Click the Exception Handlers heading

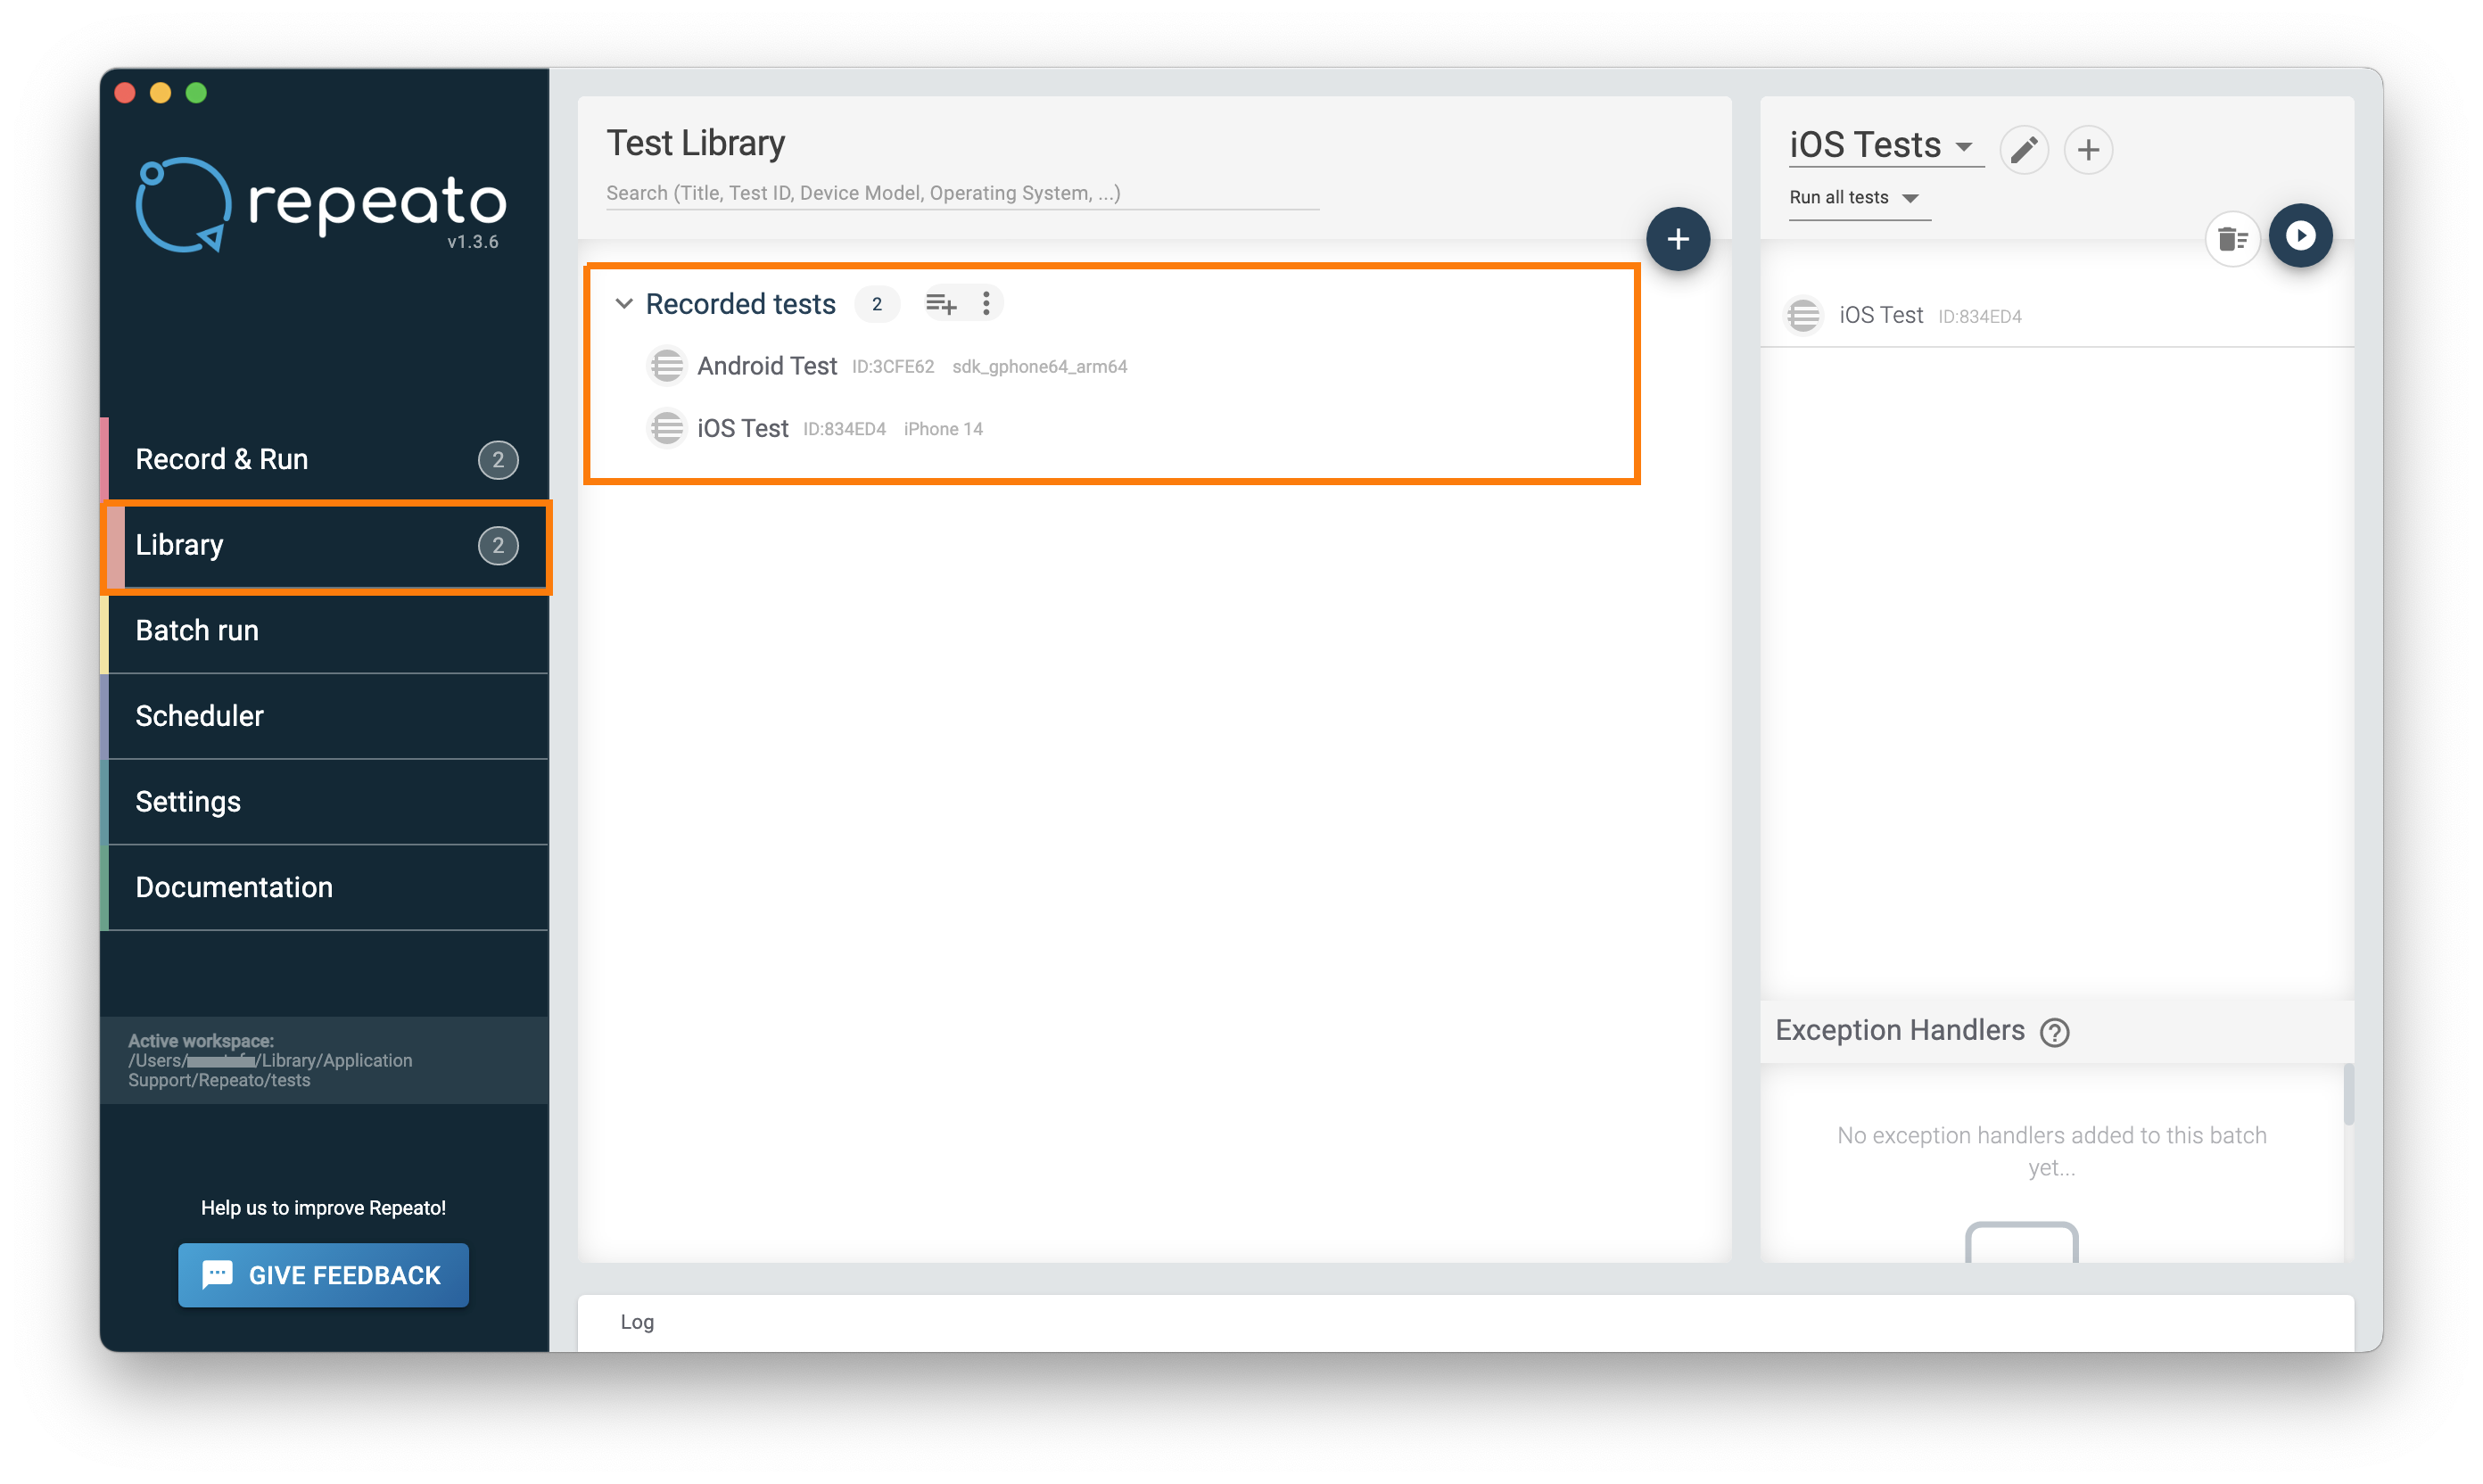click(x=1899, y=1030)
